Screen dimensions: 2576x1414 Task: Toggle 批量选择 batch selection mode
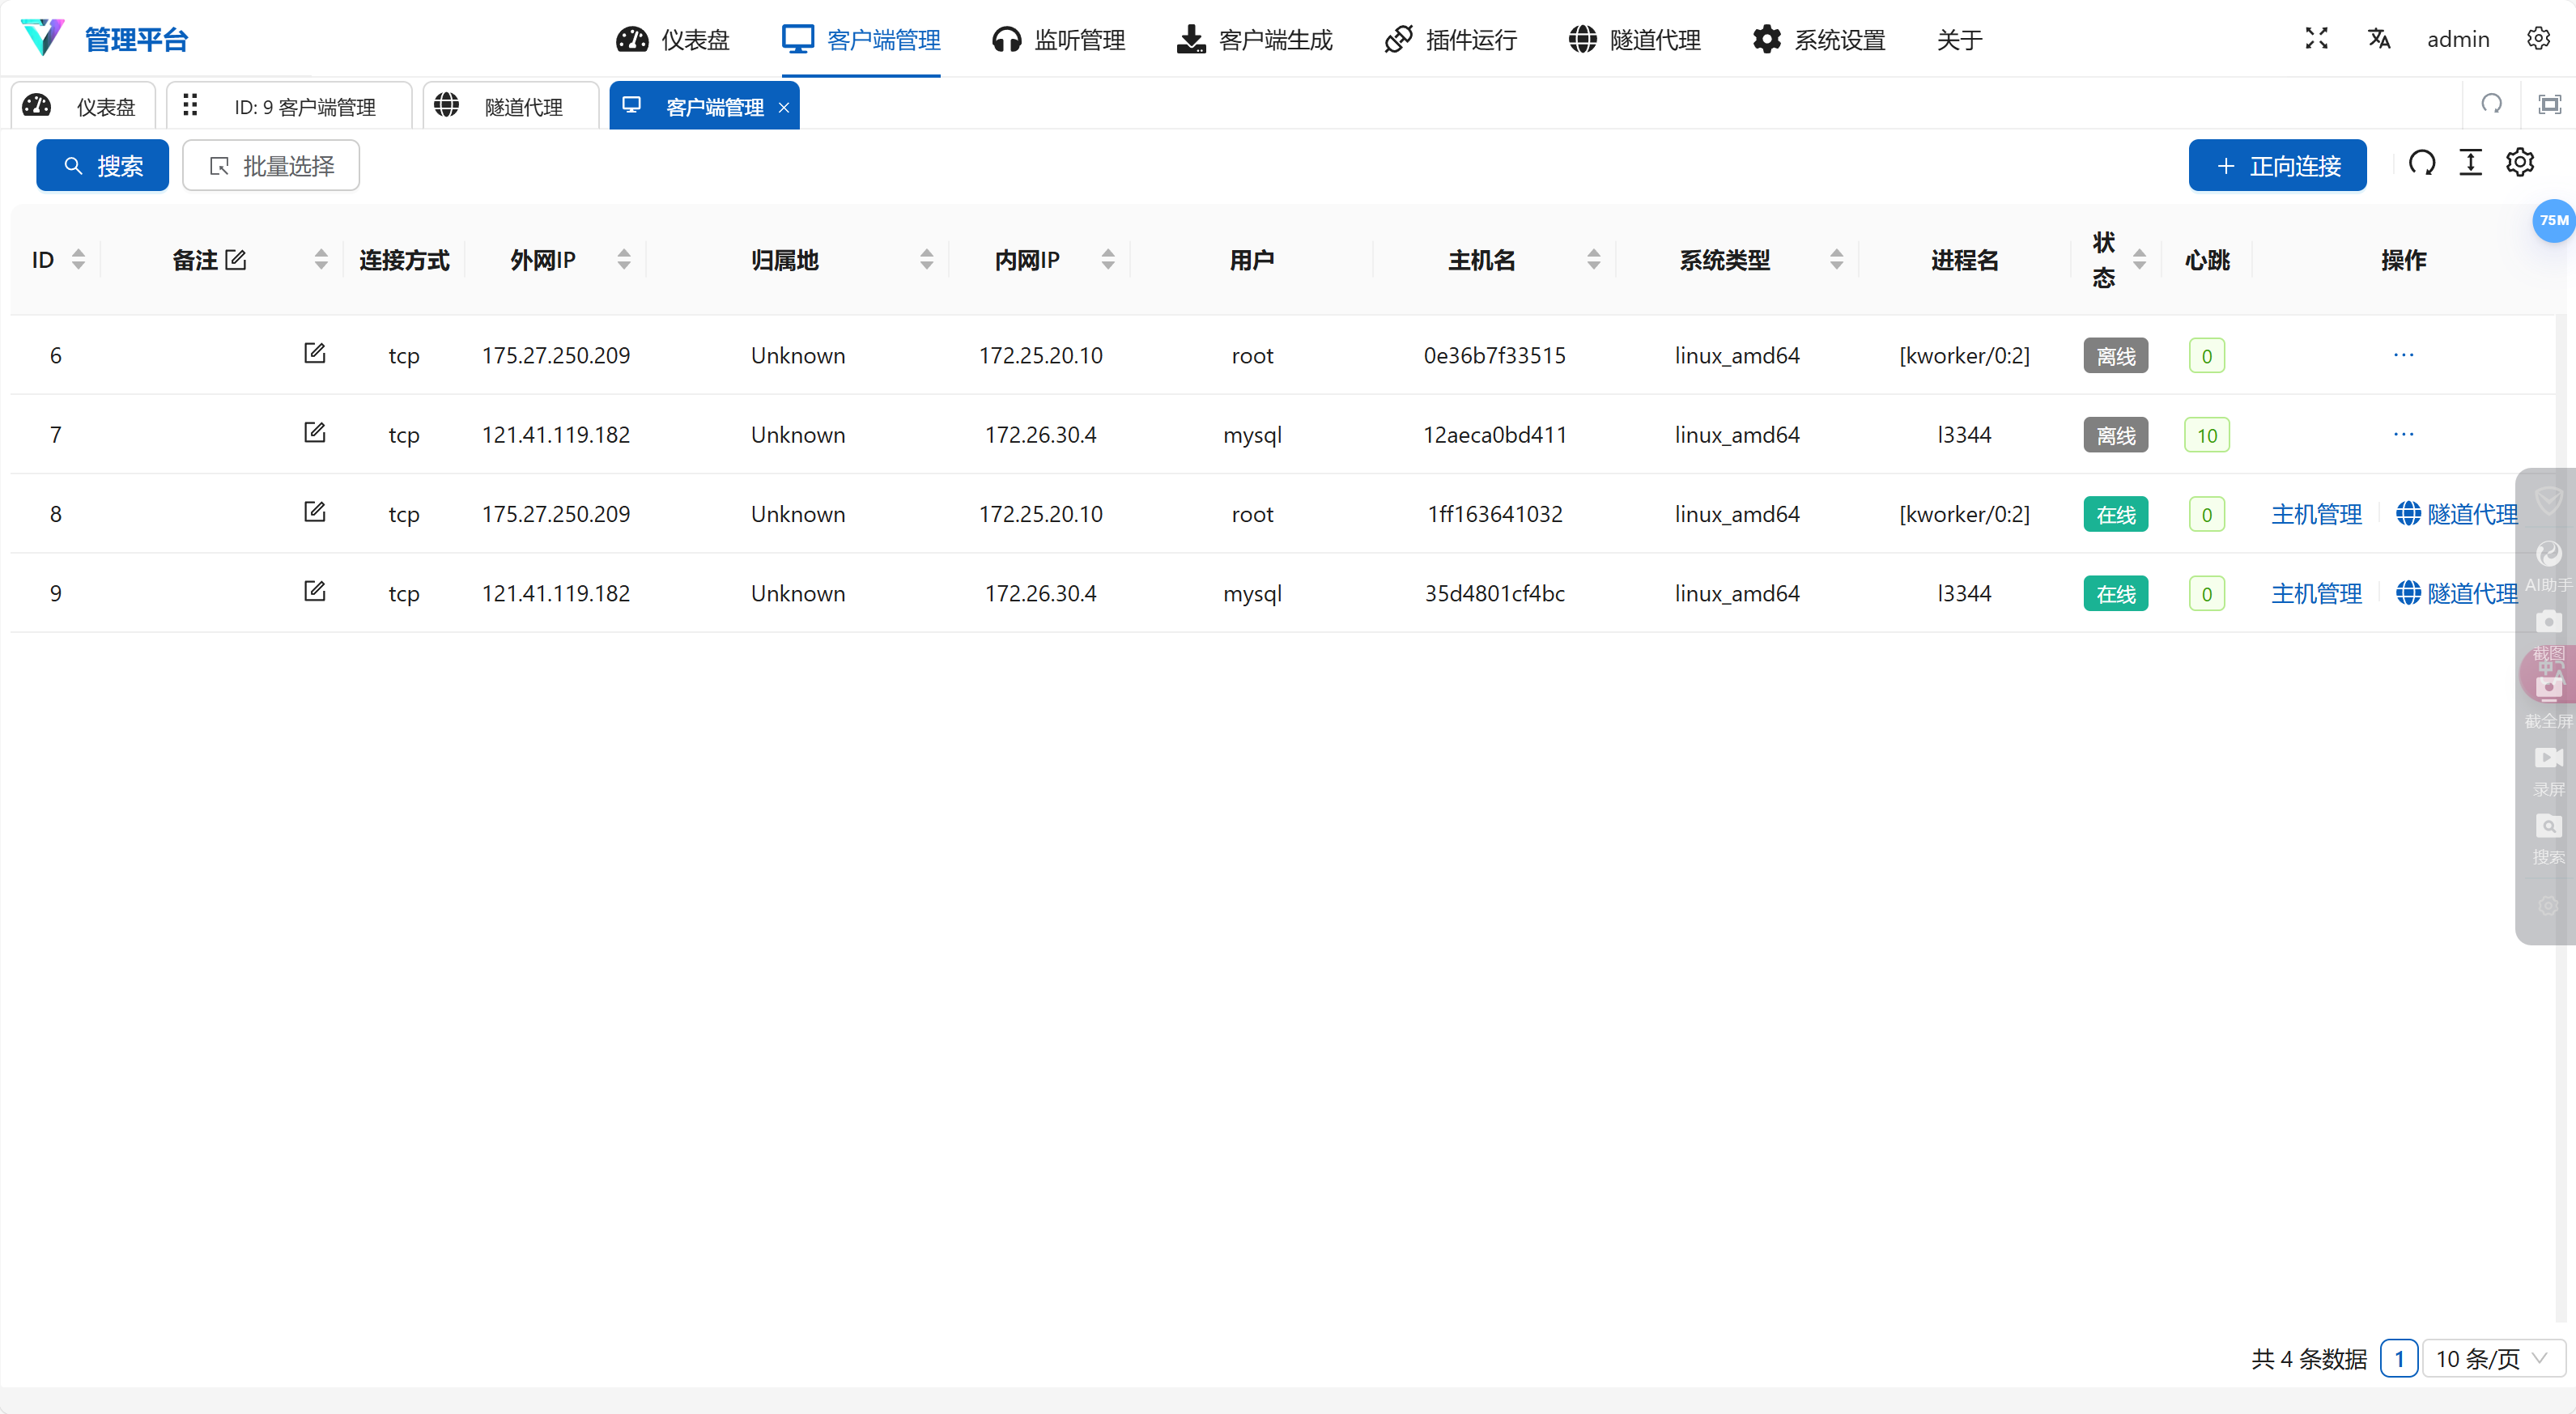pyautogui.click(x=271, y=165)
